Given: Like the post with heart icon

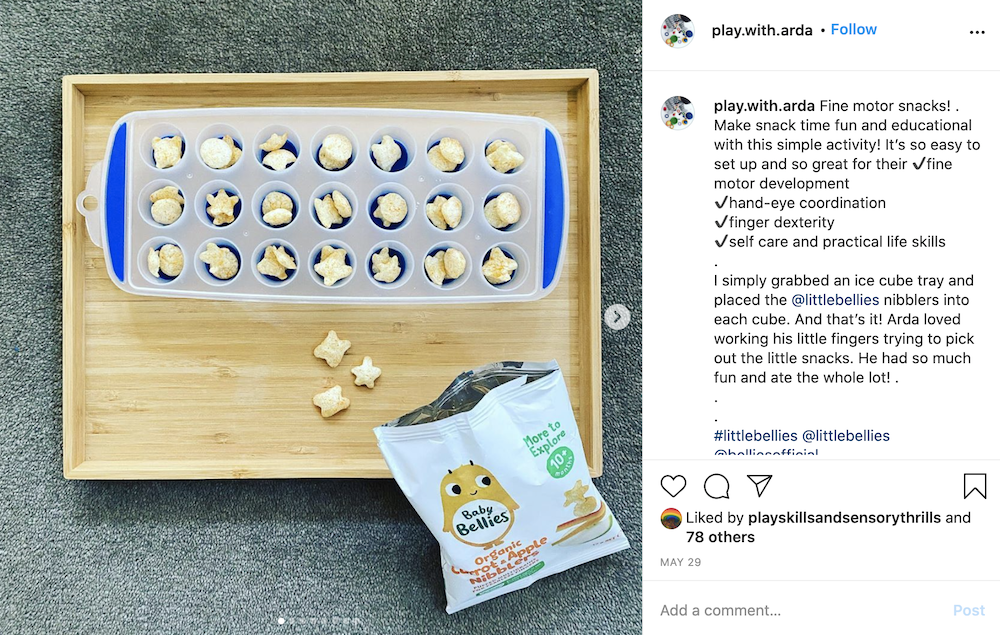Looking at the screenshot, I should pyautogui.click(x=673, y=486).
